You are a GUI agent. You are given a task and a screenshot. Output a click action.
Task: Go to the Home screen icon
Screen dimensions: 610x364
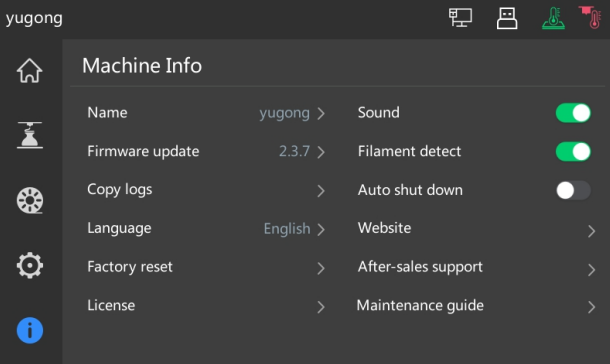tap(30, 71)
